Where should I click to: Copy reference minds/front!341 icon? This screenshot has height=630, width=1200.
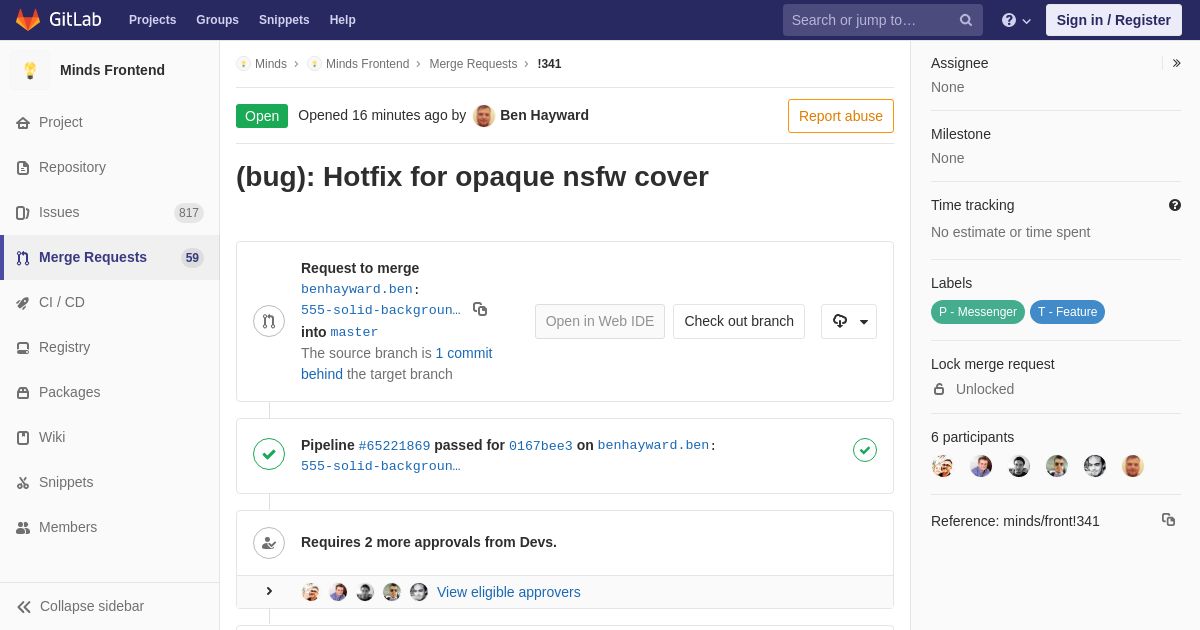coord(1168,520)
